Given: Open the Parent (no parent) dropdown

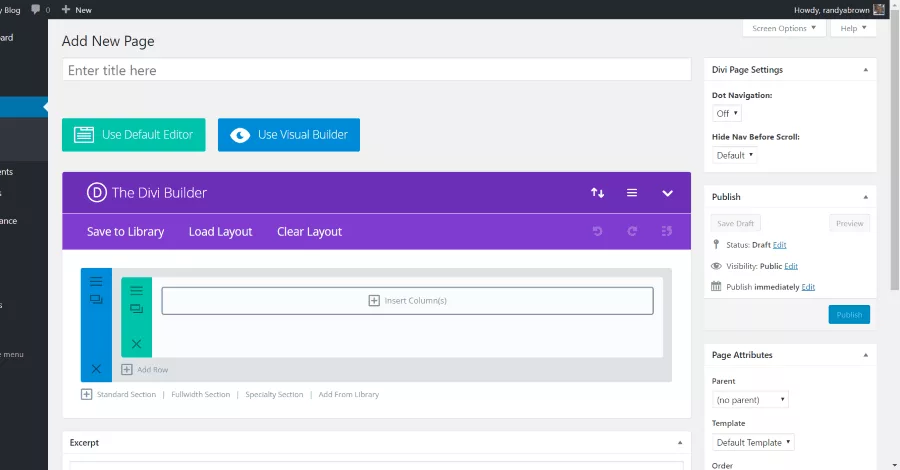Looking at the screenshot, I should click(x=750, y=399).
